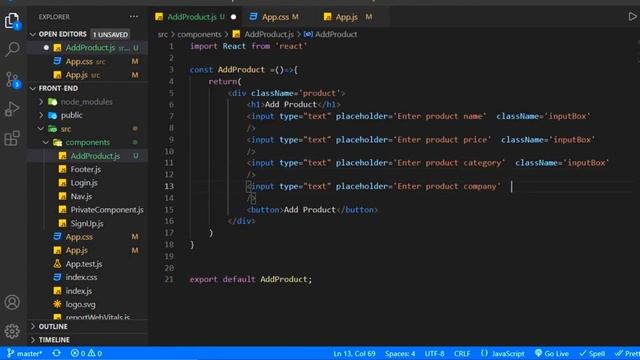The height and width of the screenshot is (360, 640).
Task: Expand the Outline section
Action: tap(53, 327)
